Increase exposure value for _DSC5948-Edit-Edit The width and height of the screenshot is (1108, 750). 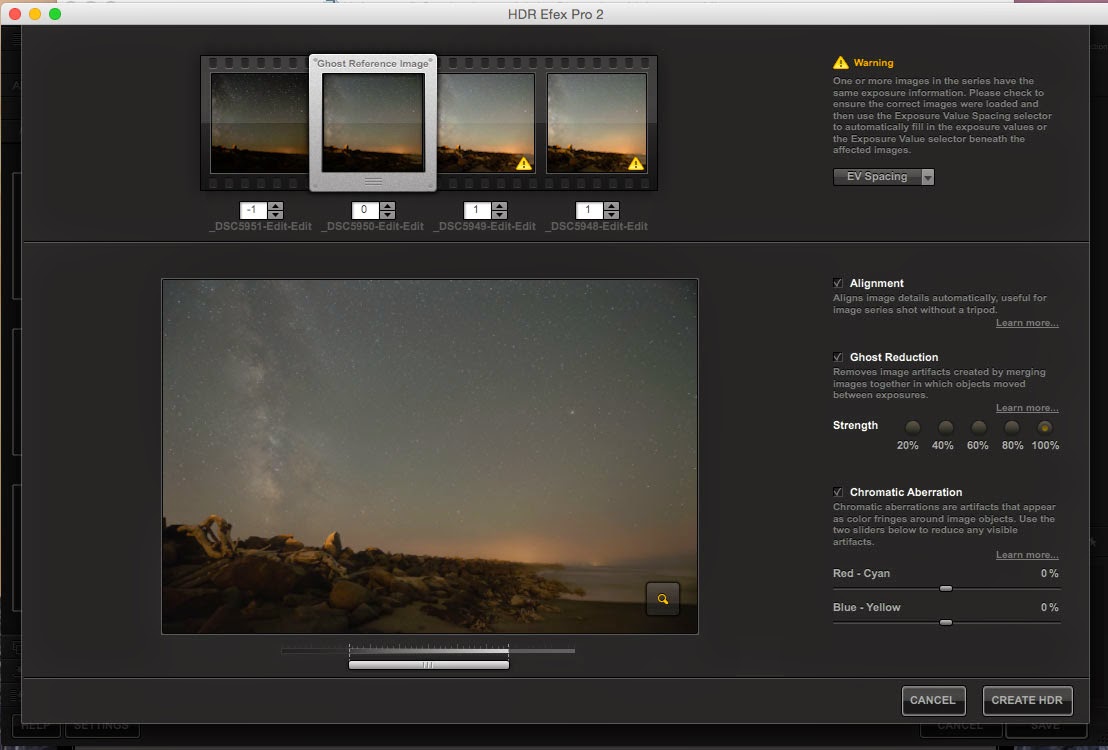[x=612, y=206]
